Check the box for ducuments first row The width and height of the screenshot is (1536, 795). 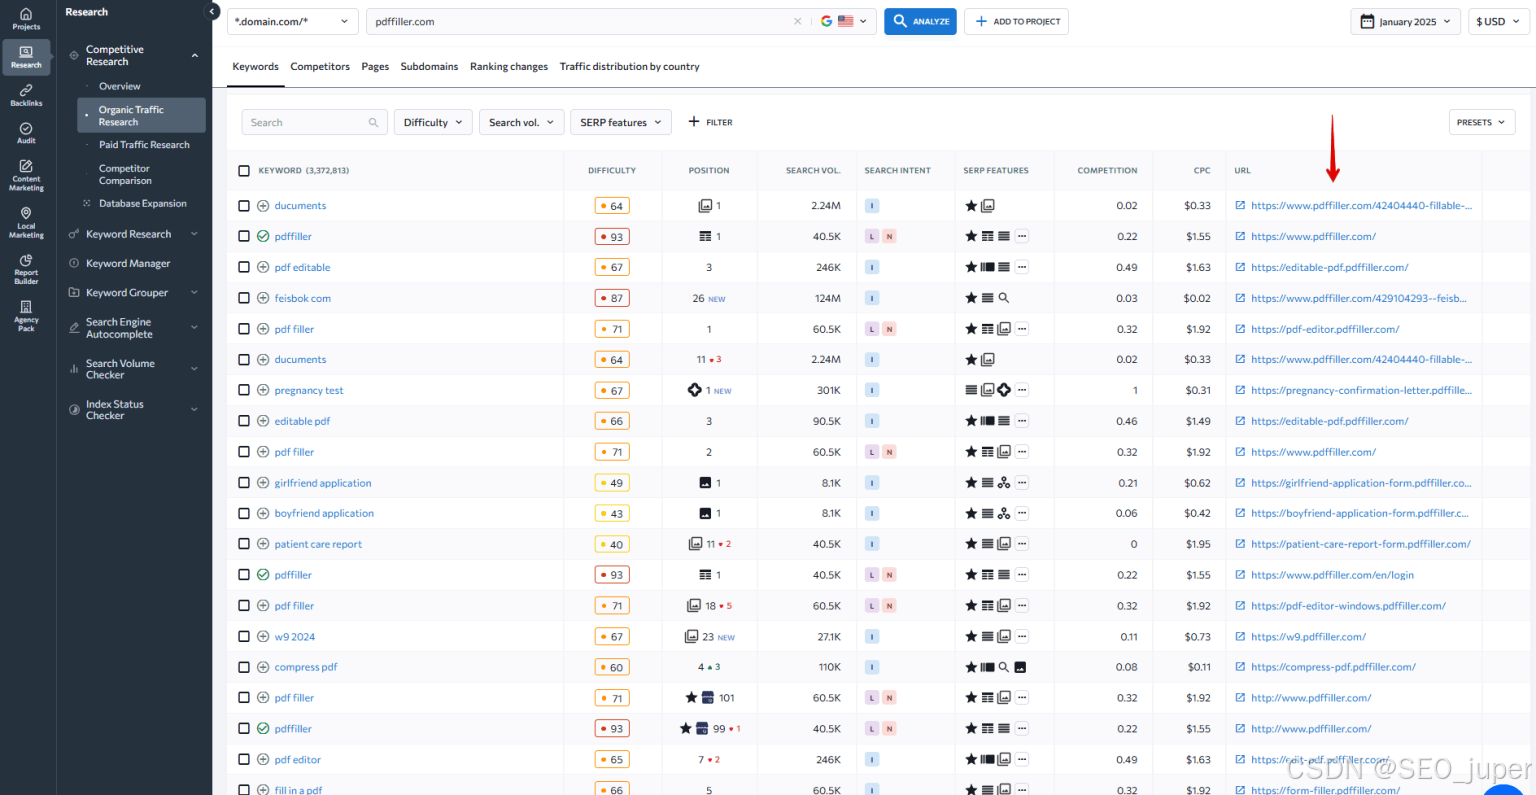244,206
